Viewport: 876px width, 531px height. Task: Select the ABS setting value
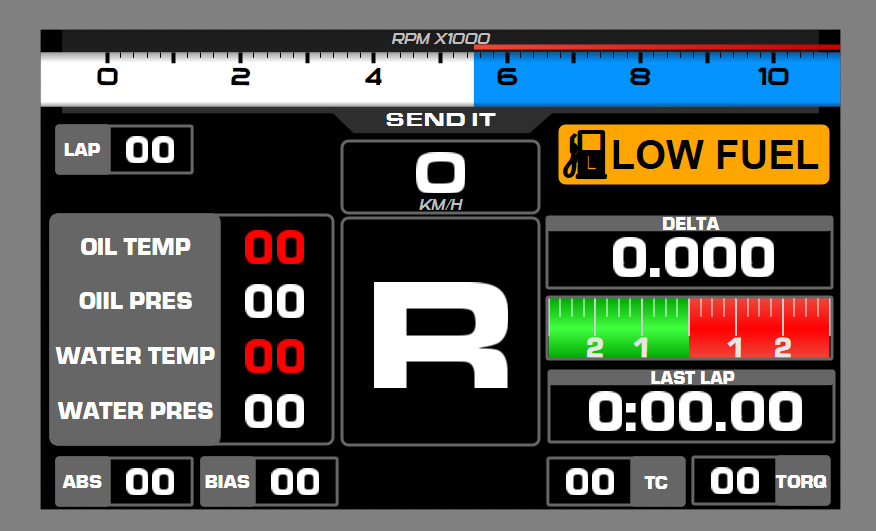coord(150,482)
